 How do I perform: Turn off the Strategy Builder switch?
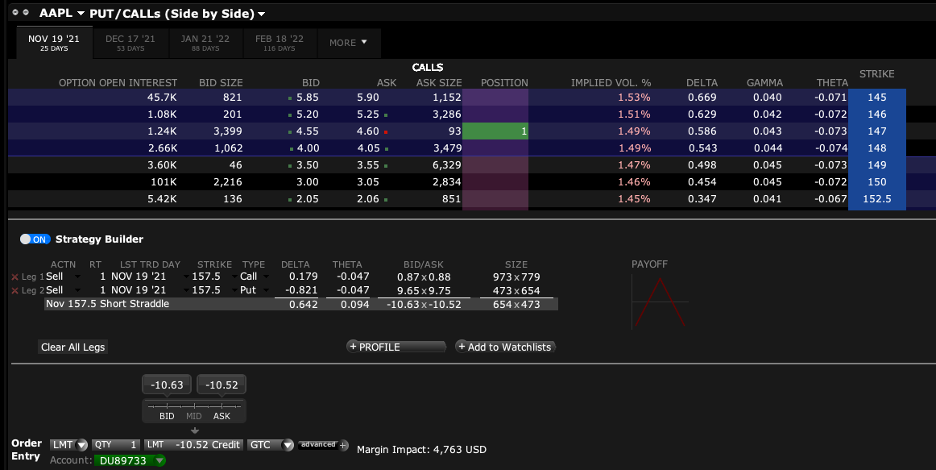(35, 239)
